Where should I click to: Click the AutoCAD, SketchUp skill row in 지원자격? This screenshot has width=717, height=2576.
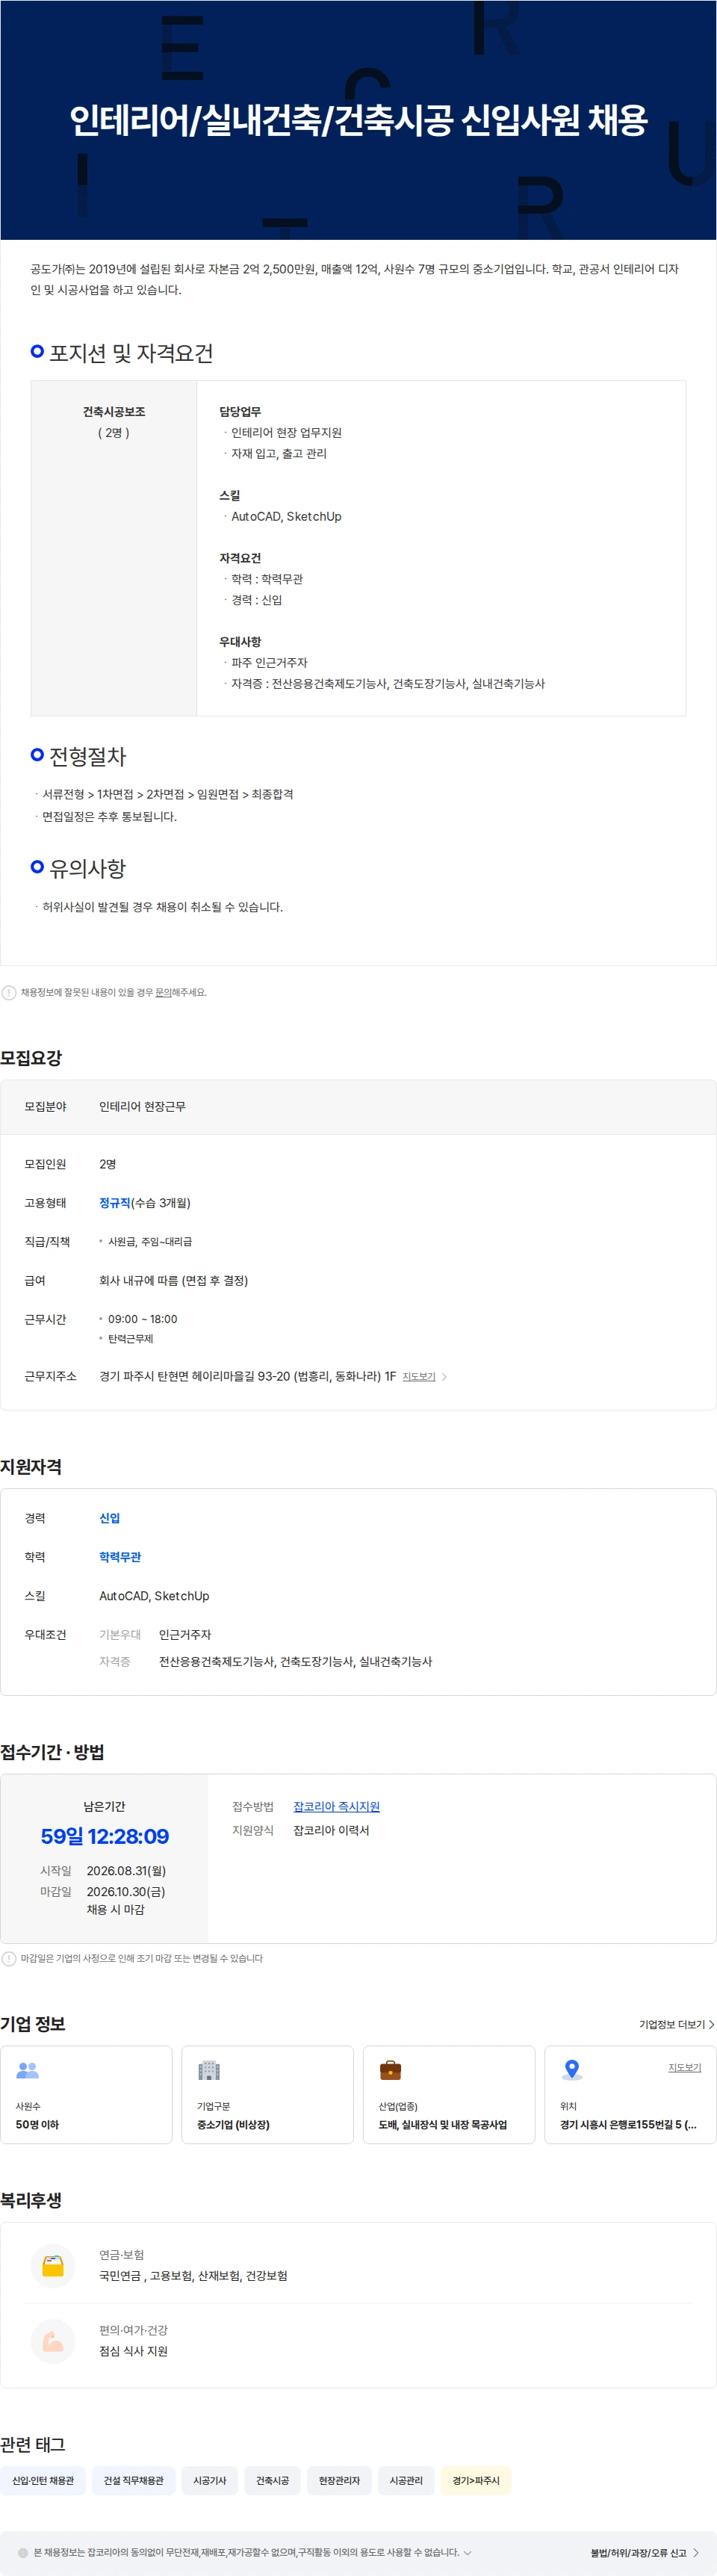click(154, 1596)
